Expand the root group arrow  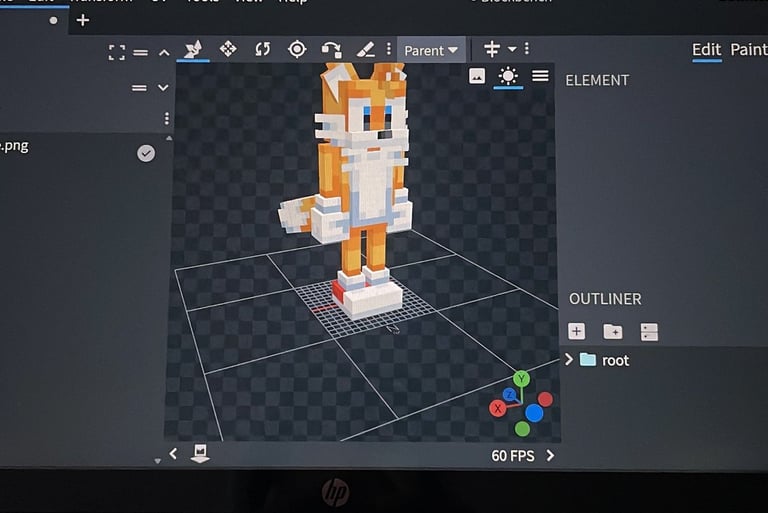click(569, 360)
